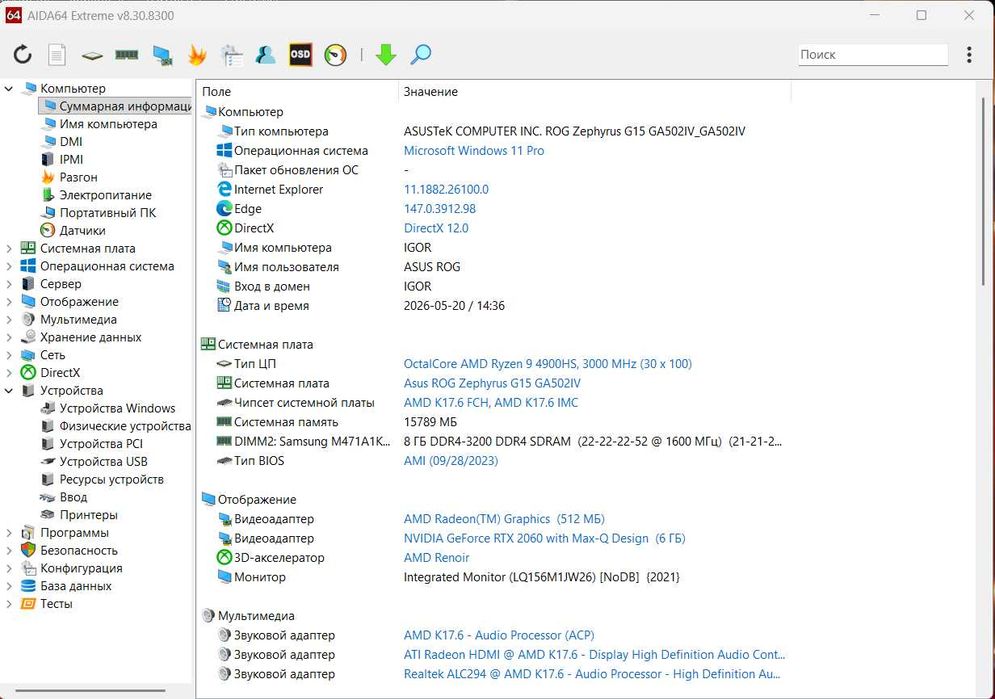
Task: Click the magnifier search icon
Action: (420, 55)
